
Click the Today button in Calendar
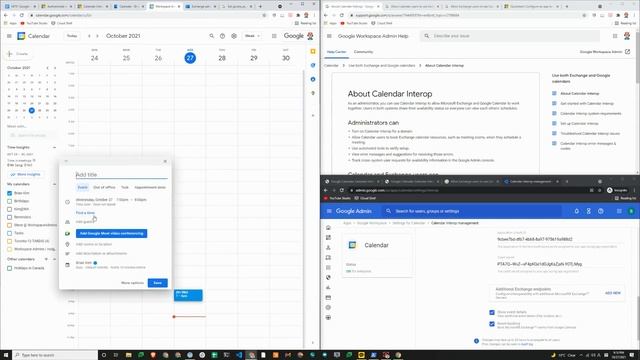[72, 36]
